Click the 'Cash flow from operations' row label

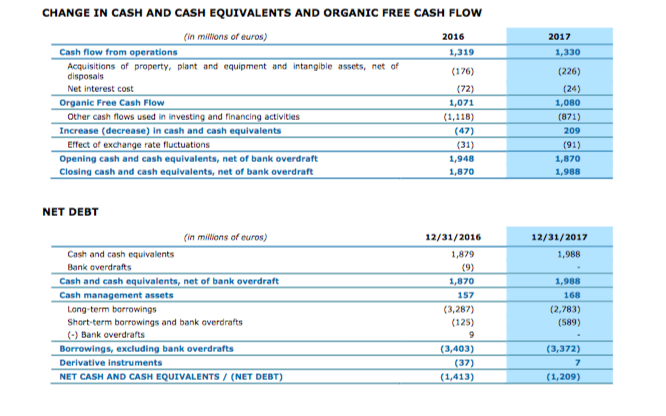tap(118, 52)
